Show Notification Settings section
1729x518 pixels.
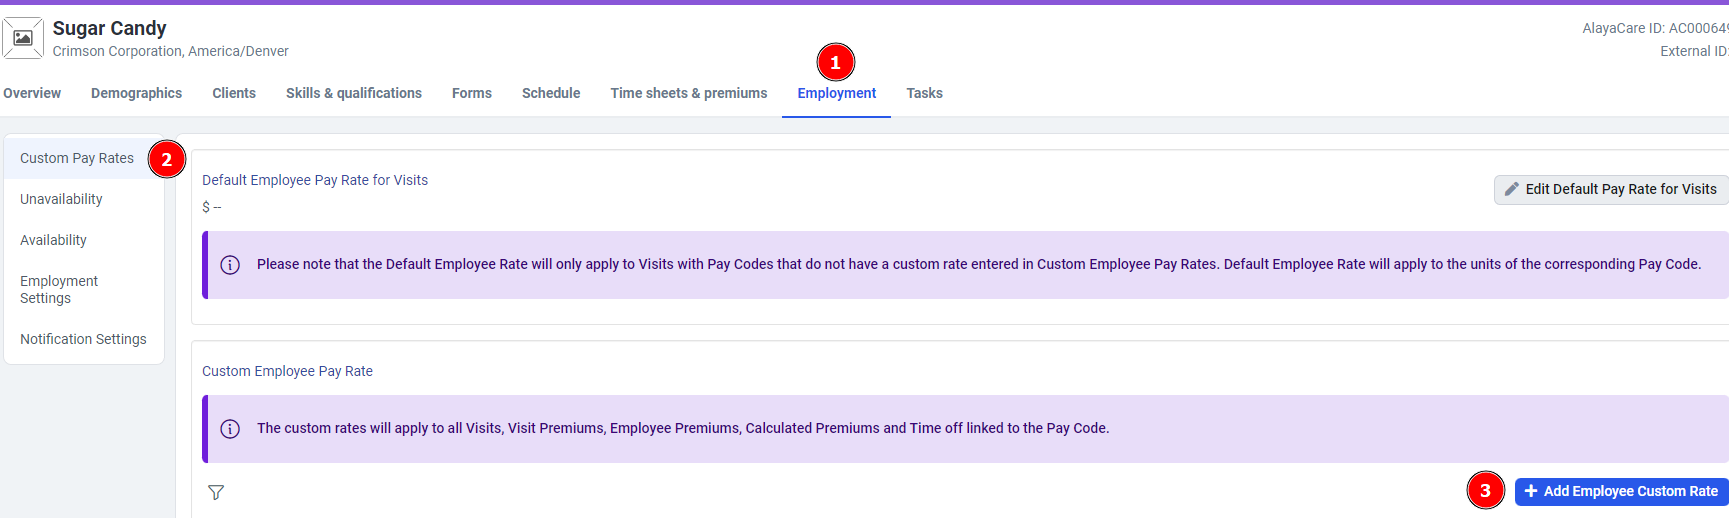[83, 339]
